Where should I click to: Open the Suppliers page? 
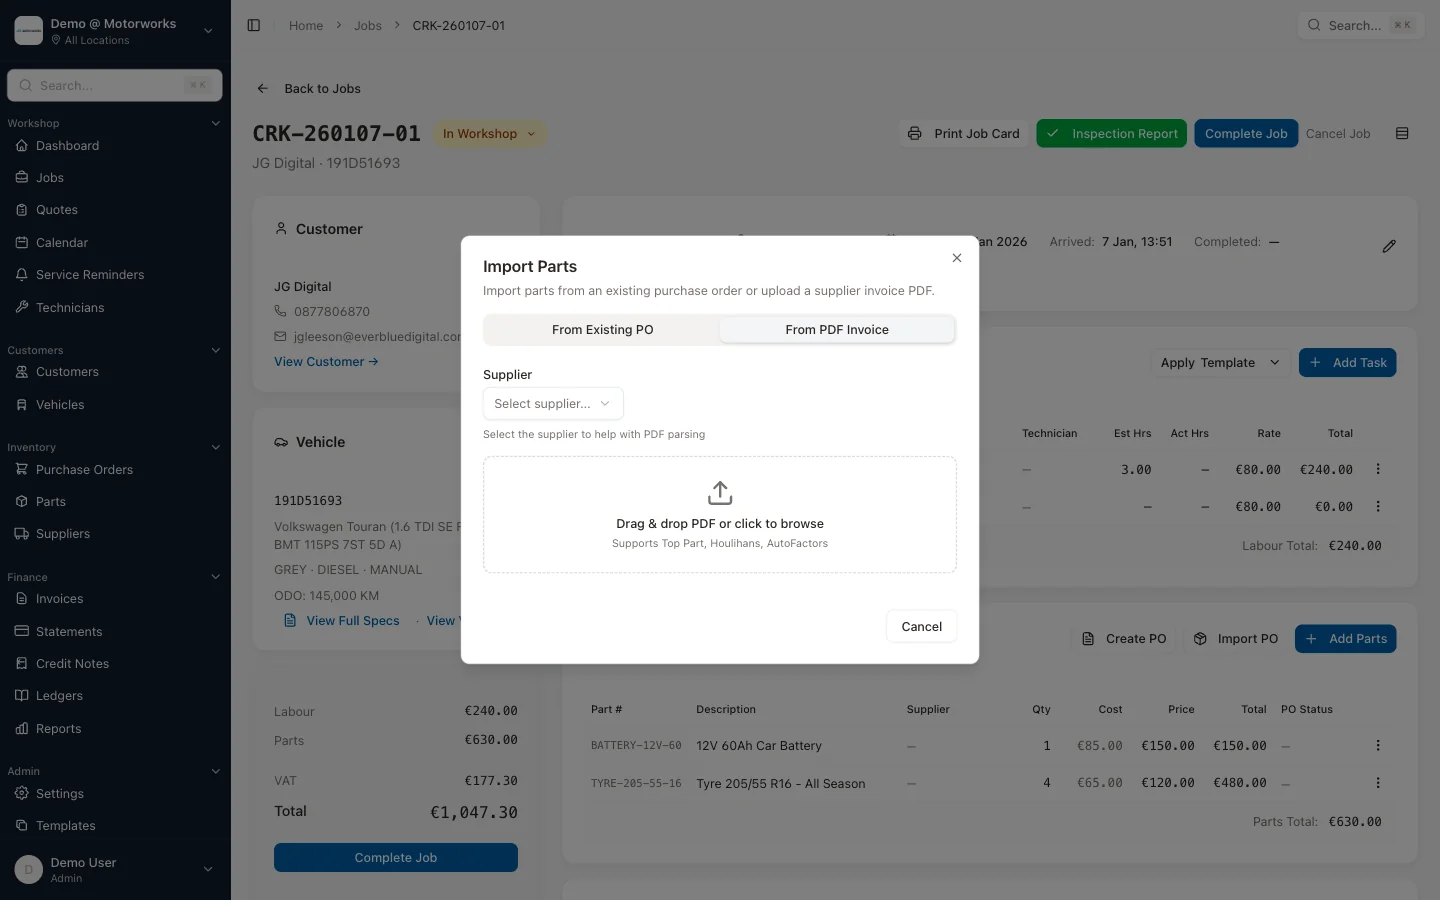(63, 534)
